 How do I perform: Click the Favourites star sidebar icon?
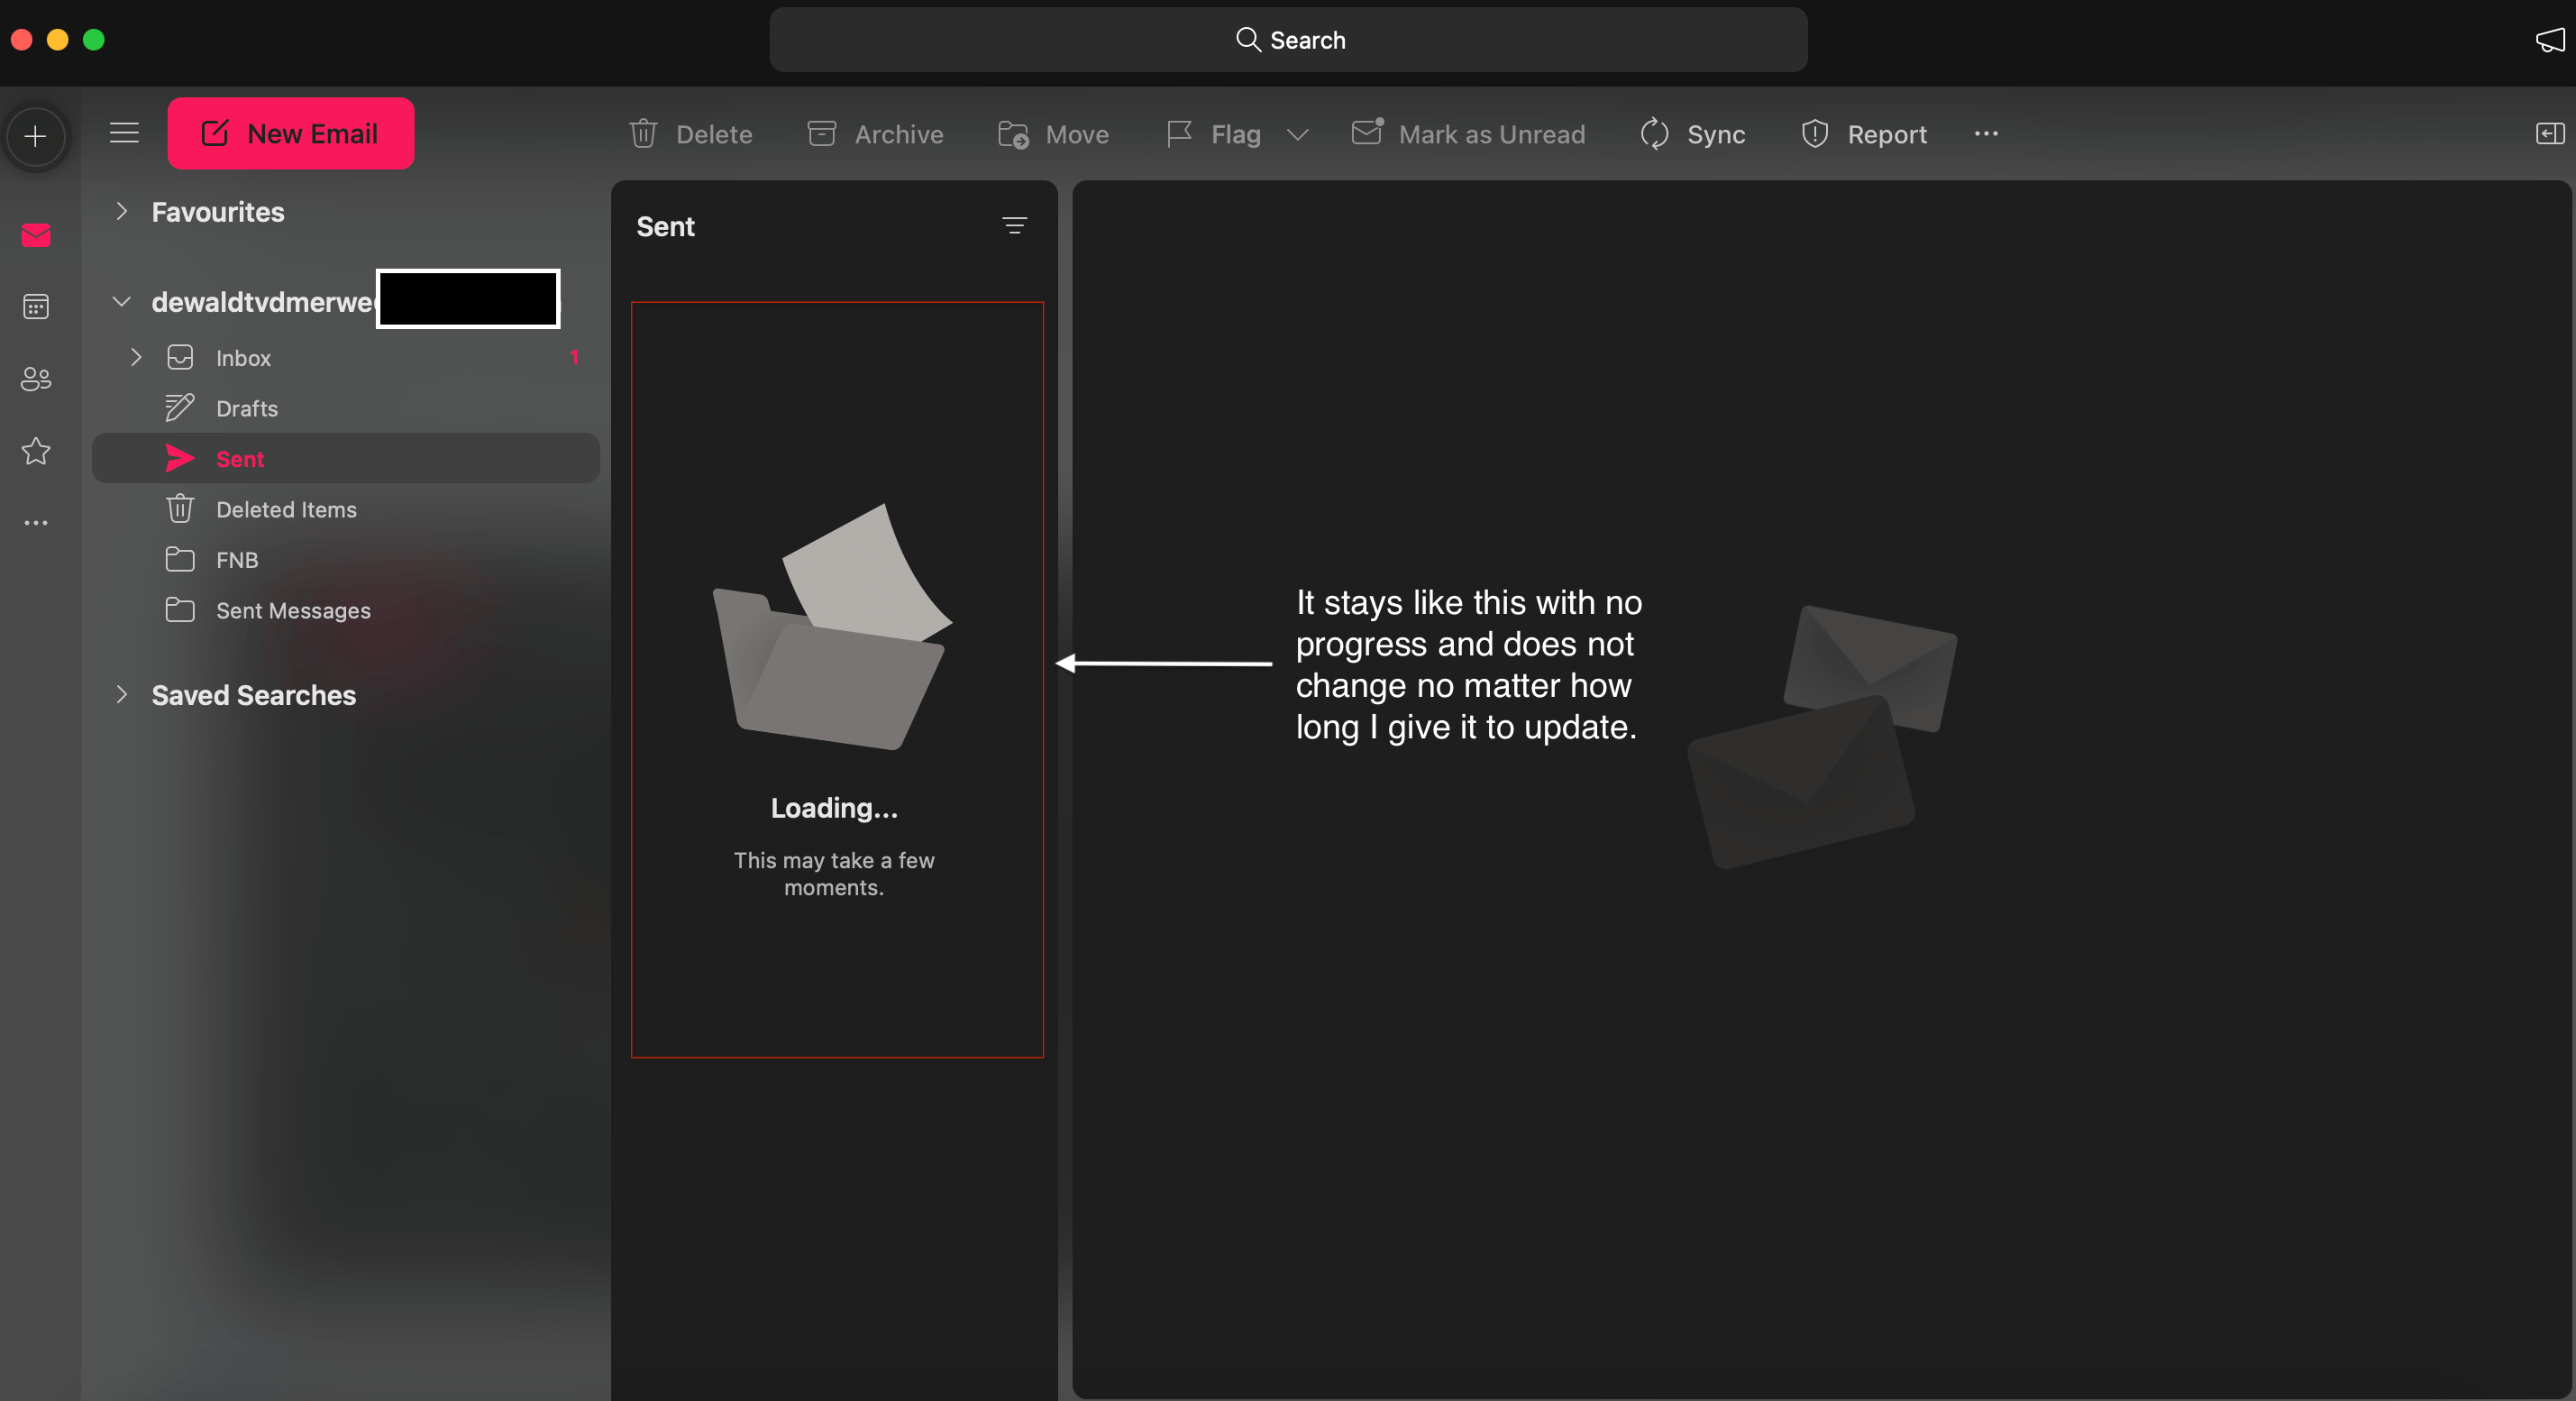(x=36, y=451)
